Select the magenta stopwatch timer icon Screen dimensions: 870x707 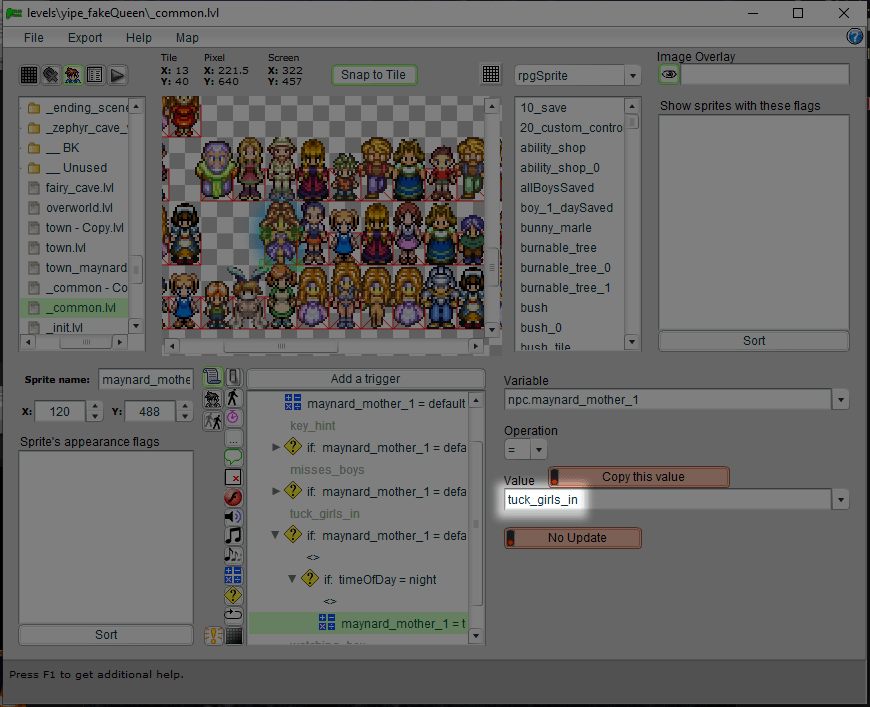coord(233,417)
